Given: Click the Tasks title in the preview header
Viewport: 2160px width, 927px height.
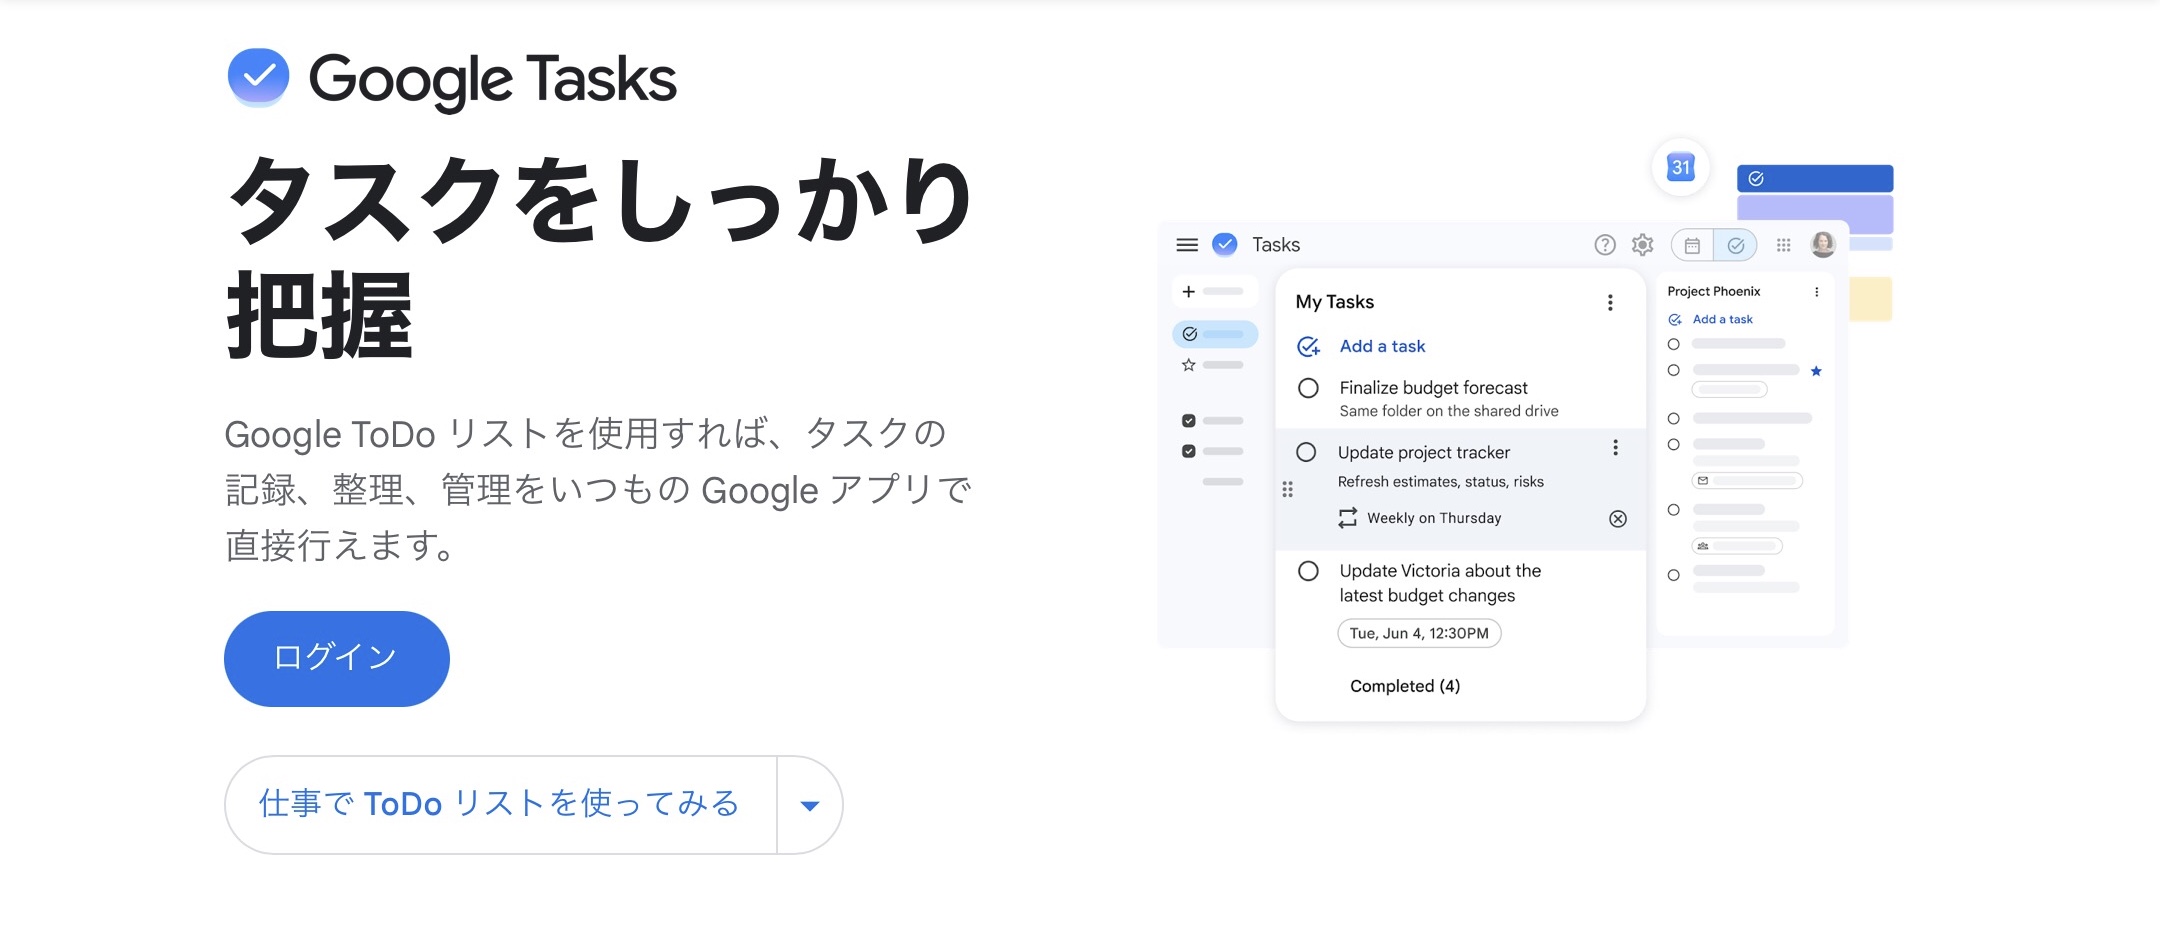Looking at the screenshot, I should 1276,245.
